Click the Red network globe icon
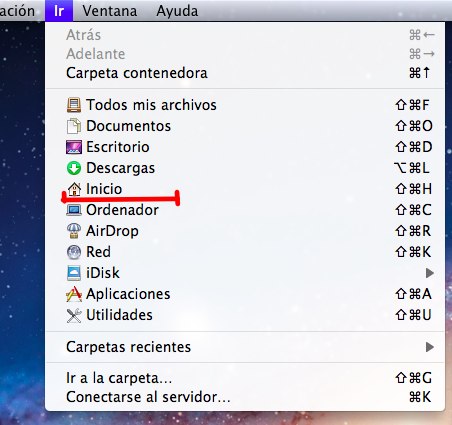The width and height of the screenshot is (452, 425). click(74, 252)
